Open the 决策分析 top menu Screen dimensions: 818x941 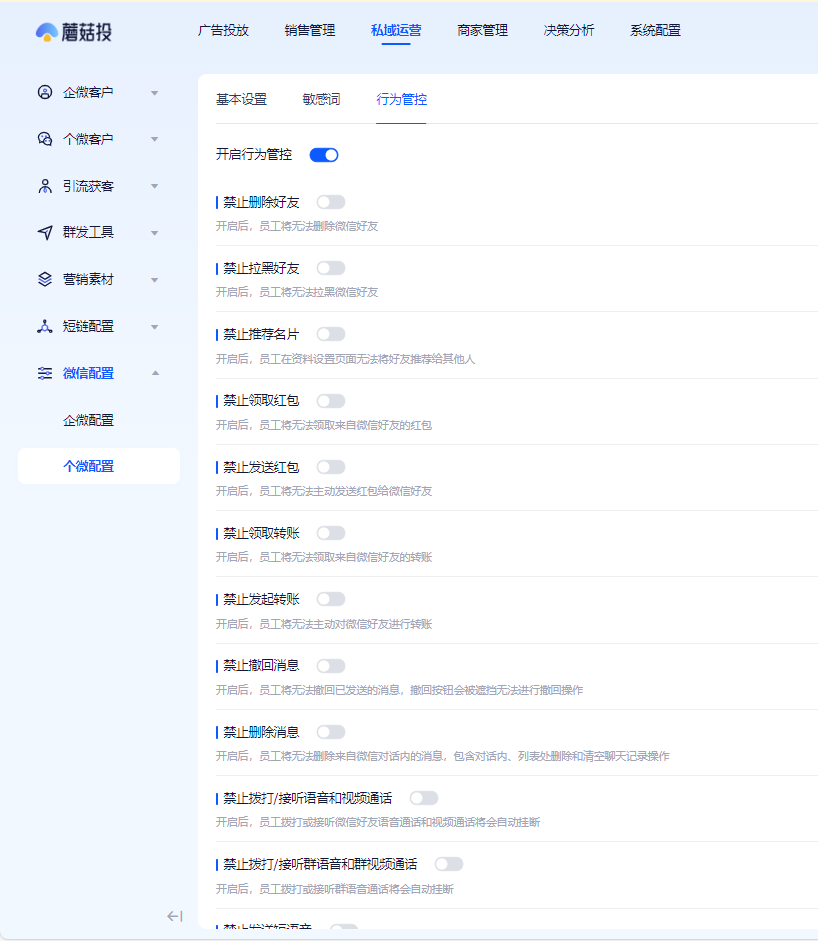[569, 31]
